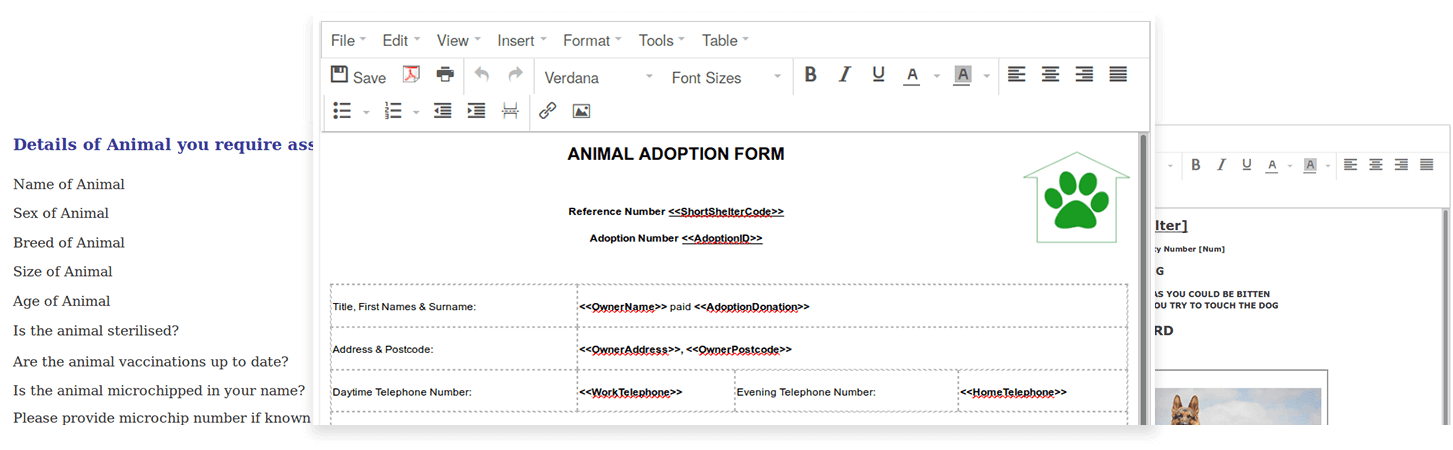This screenshot has width=1453, height=450.
Task: Justify text in the front editor
Action: [1118, 75]
